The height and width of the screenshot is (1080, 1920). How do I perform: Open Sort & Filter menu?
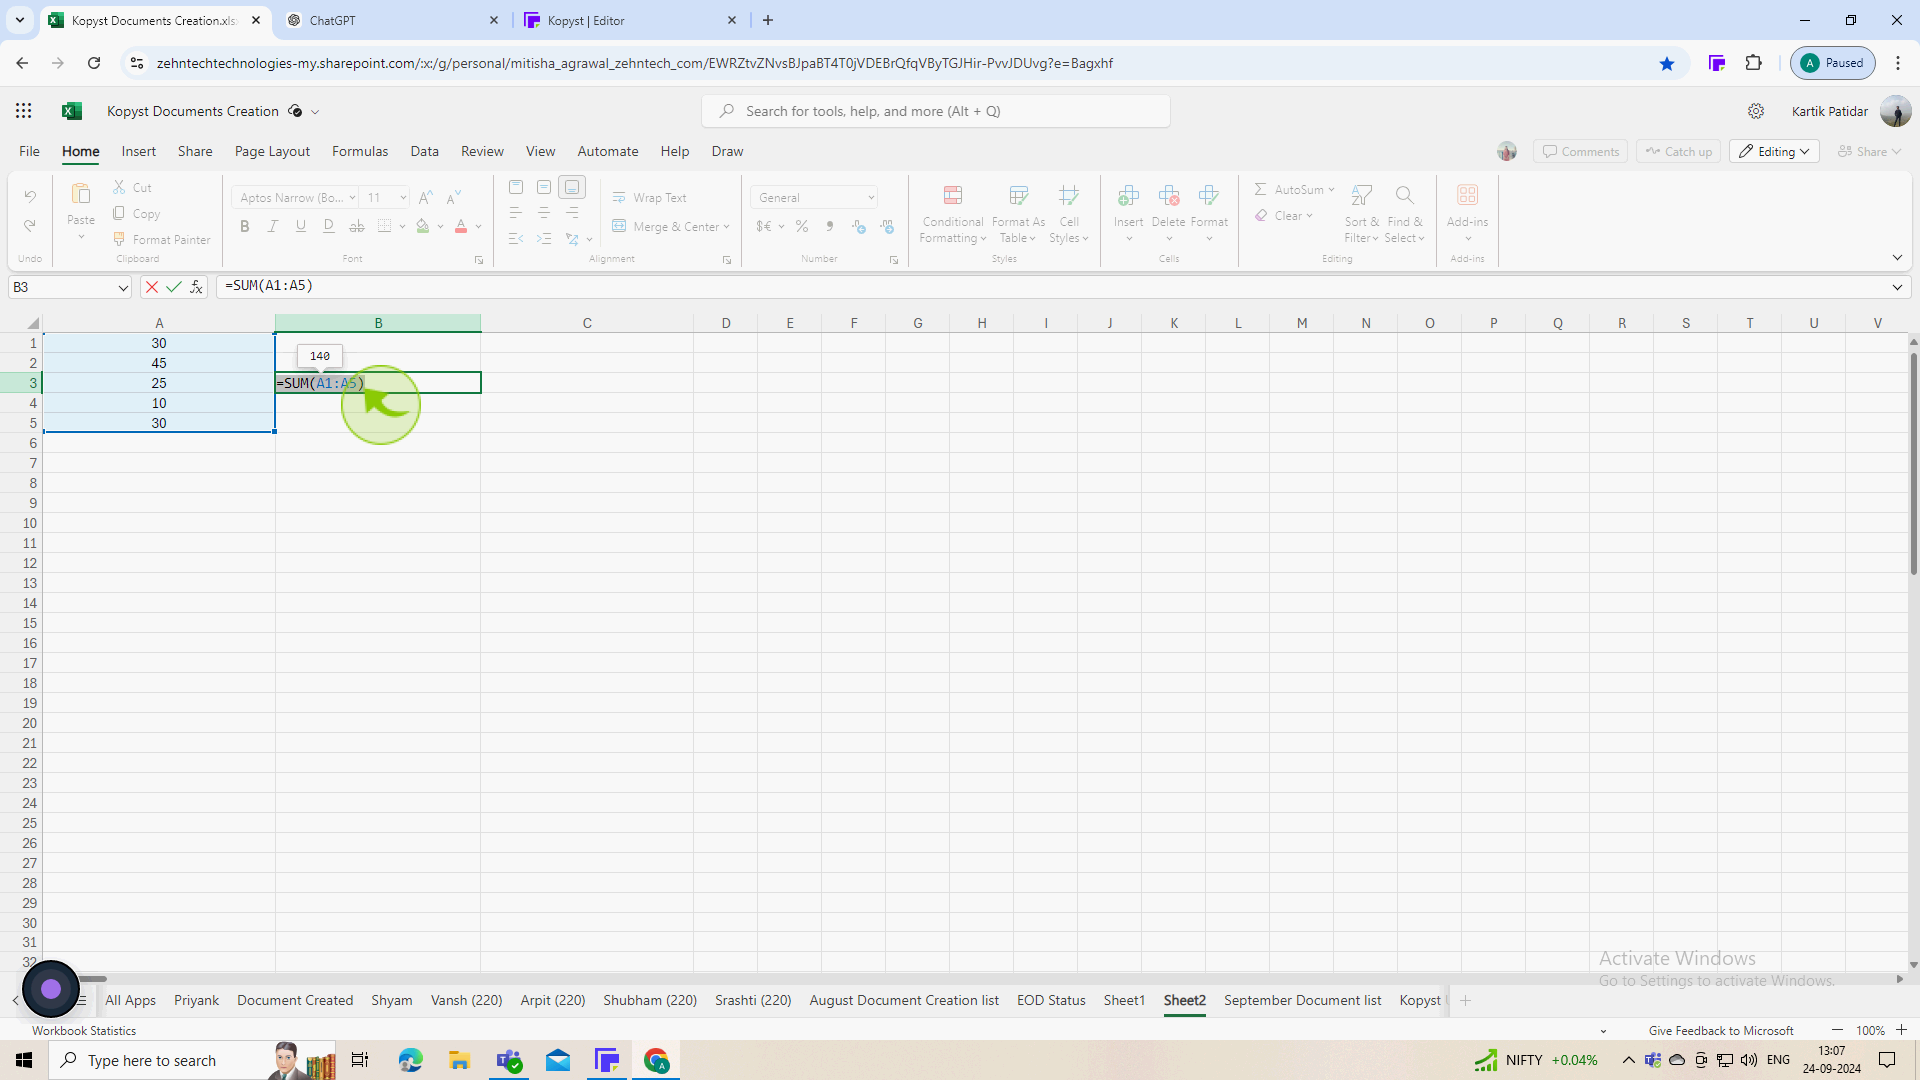(1361, 214)
